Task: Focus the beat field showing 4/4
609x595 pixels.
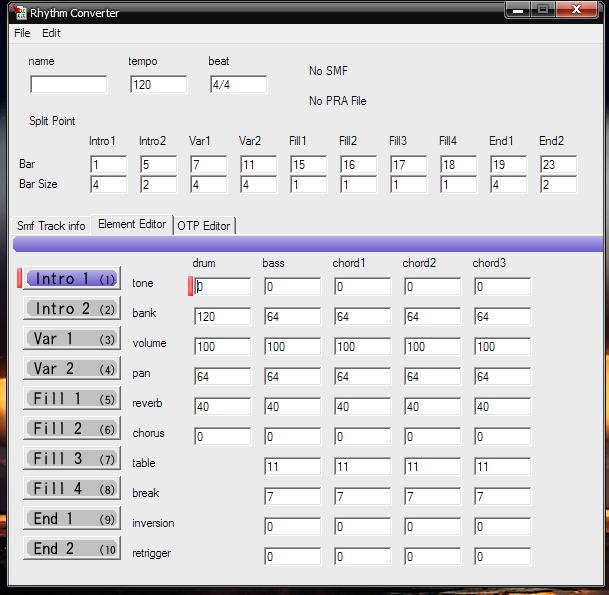Action: click(x=238, y=85)
